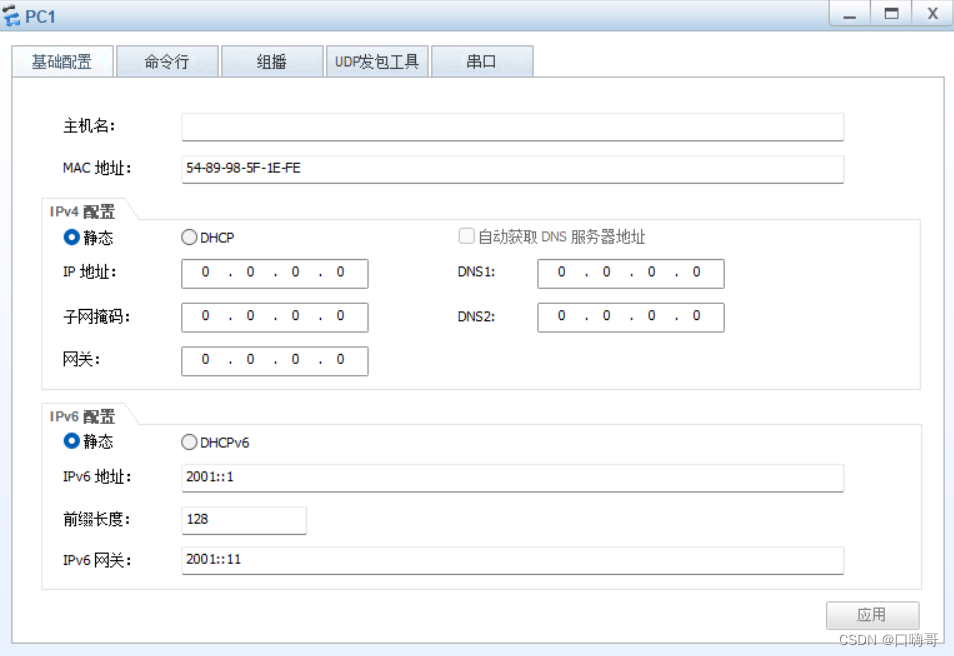The image size is (954, 656).
Task: Click the 主机名 input field
Action: pos(512,127)
